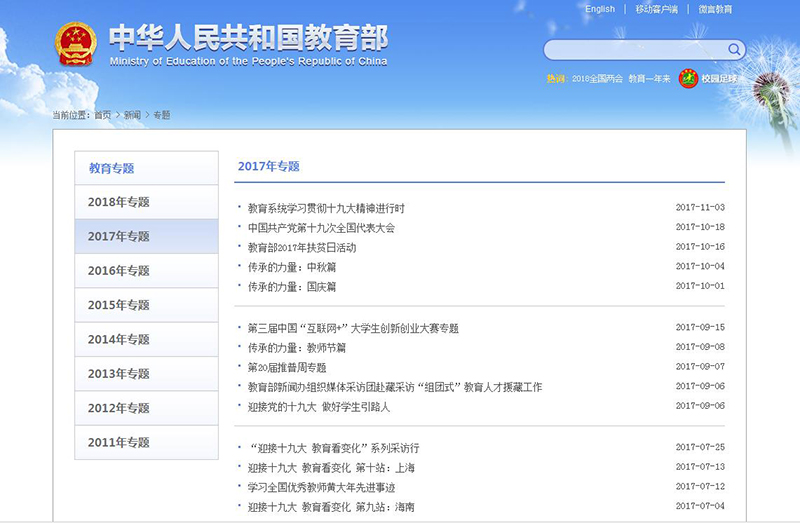Select 2018年专题 in the sidebar

(119, 202)
